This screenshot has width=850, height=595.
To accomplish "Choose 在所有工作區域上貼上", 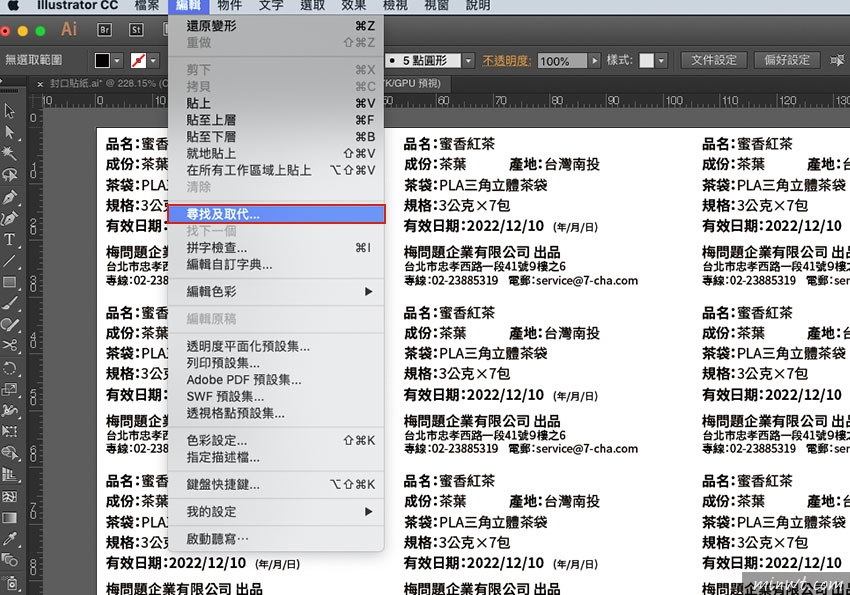I will pos(276,170).
